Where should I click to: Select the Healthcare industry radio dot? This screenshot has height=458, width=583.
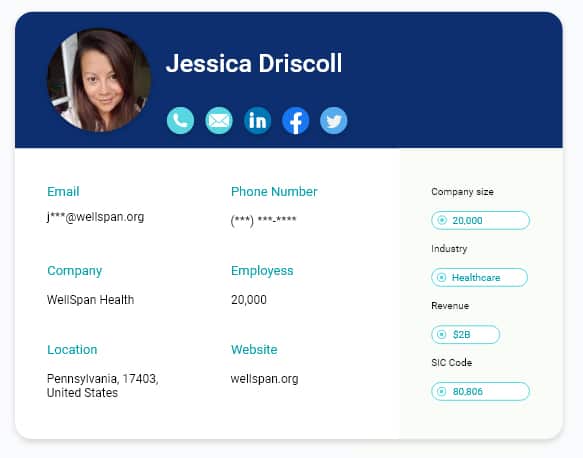click(441, 277)
